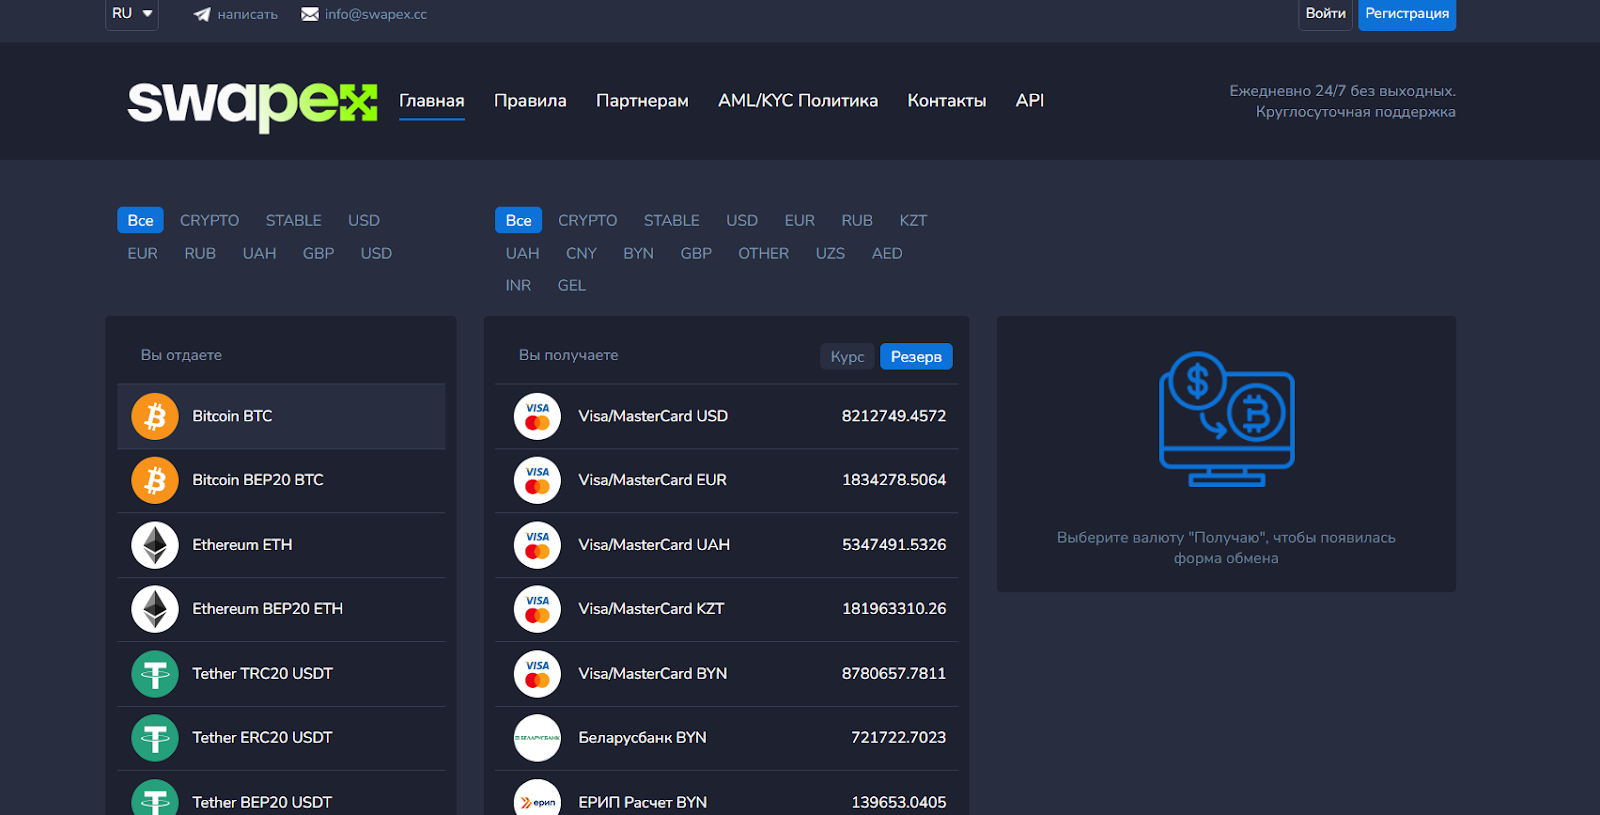Click the Bitcoin BTC coin icon
The image size is (1600, 815).
pos(155,416)
